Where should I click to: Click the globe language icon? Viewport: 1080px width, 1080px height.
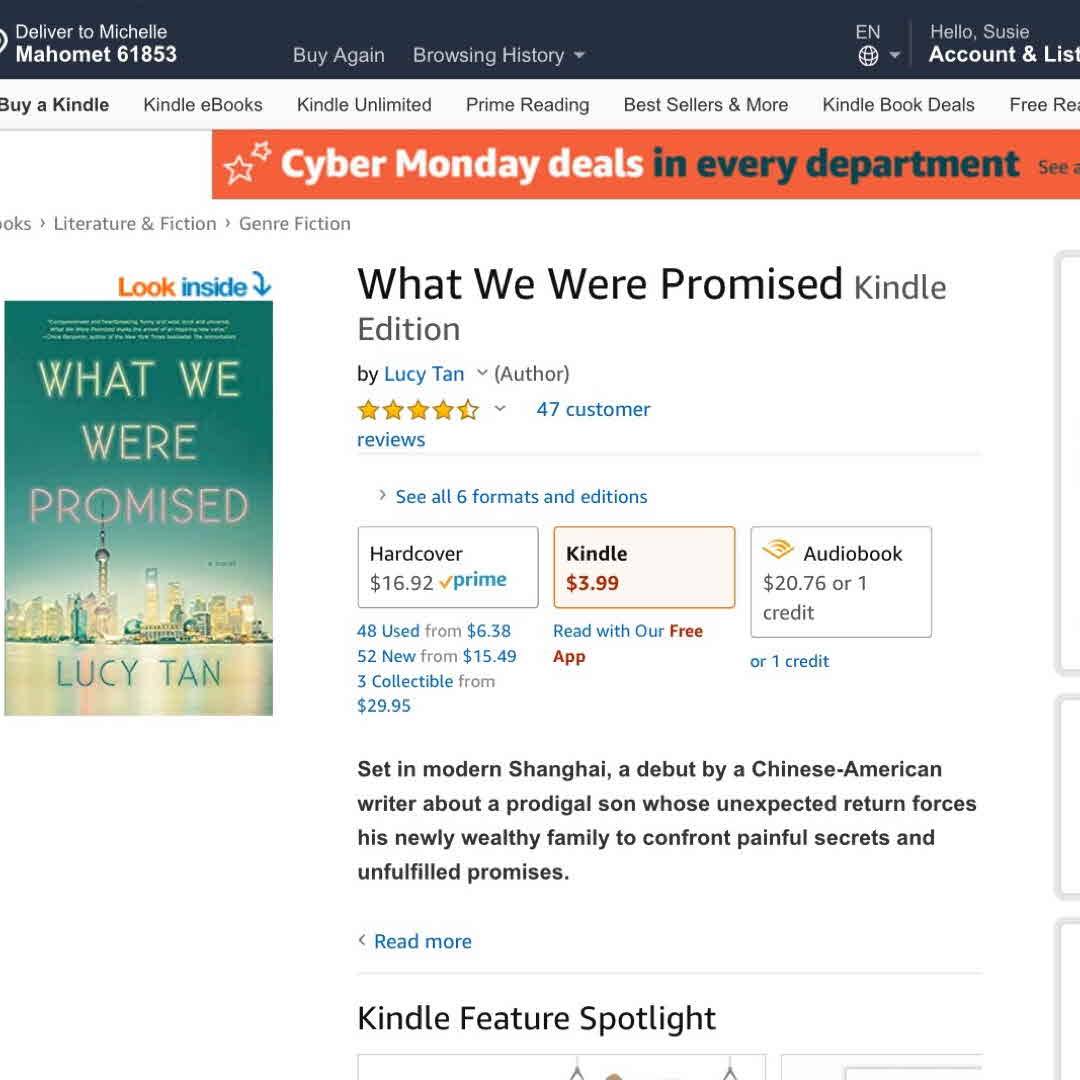868,56
